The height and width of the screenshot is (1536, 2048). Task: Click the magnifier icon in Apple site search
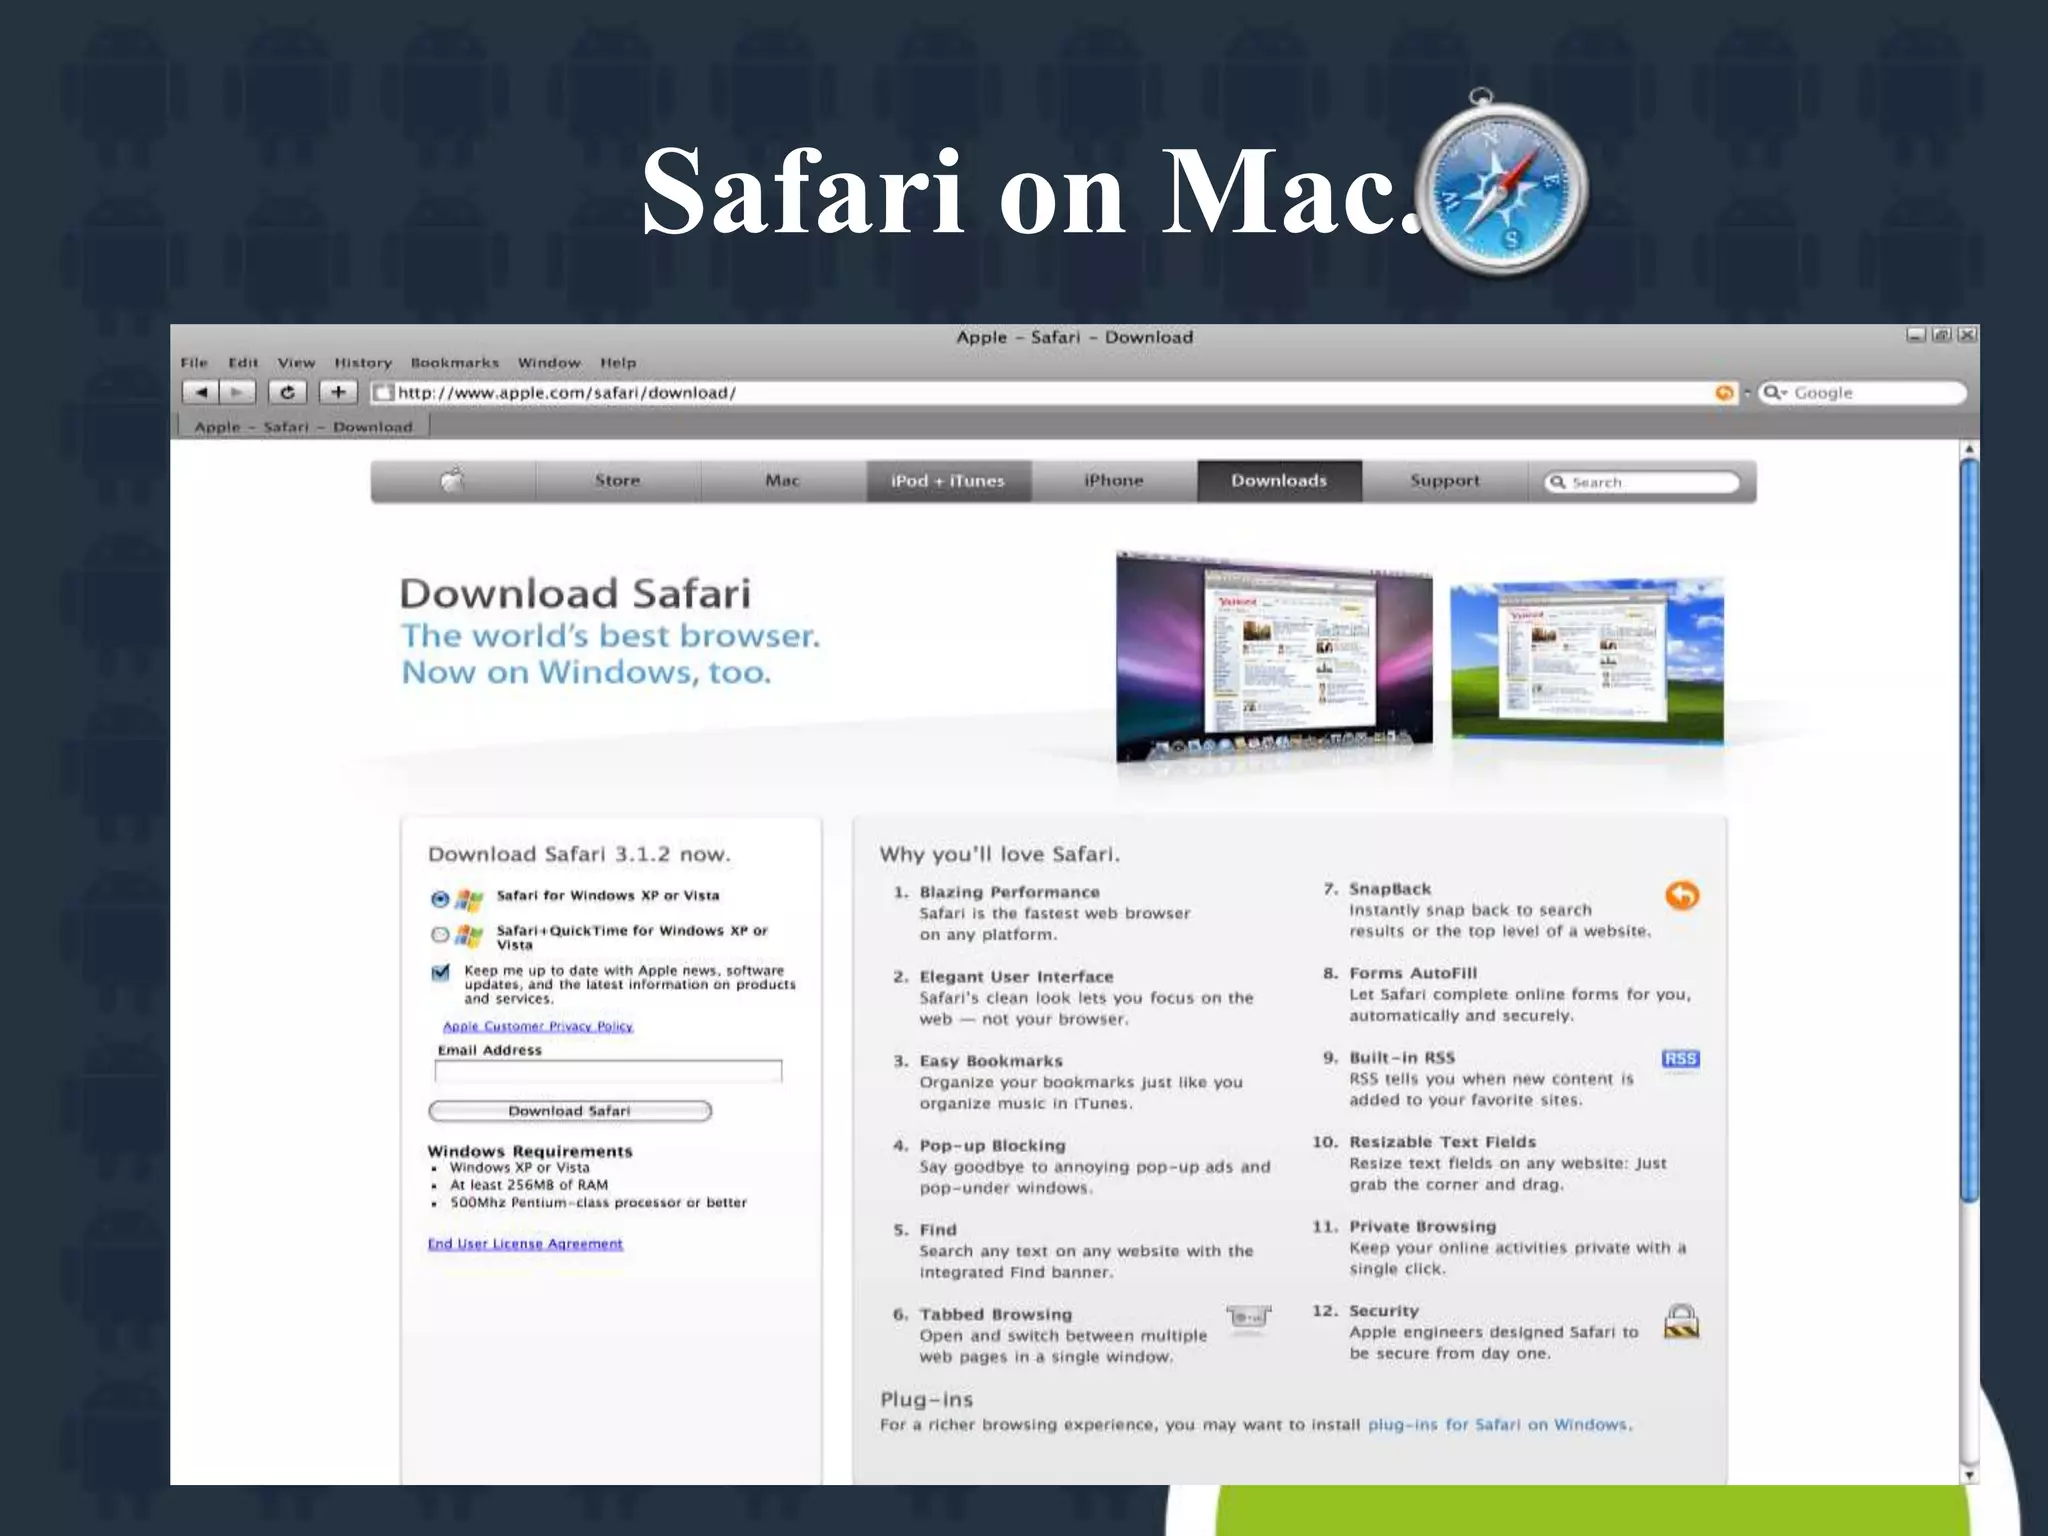coord(1557,482)
